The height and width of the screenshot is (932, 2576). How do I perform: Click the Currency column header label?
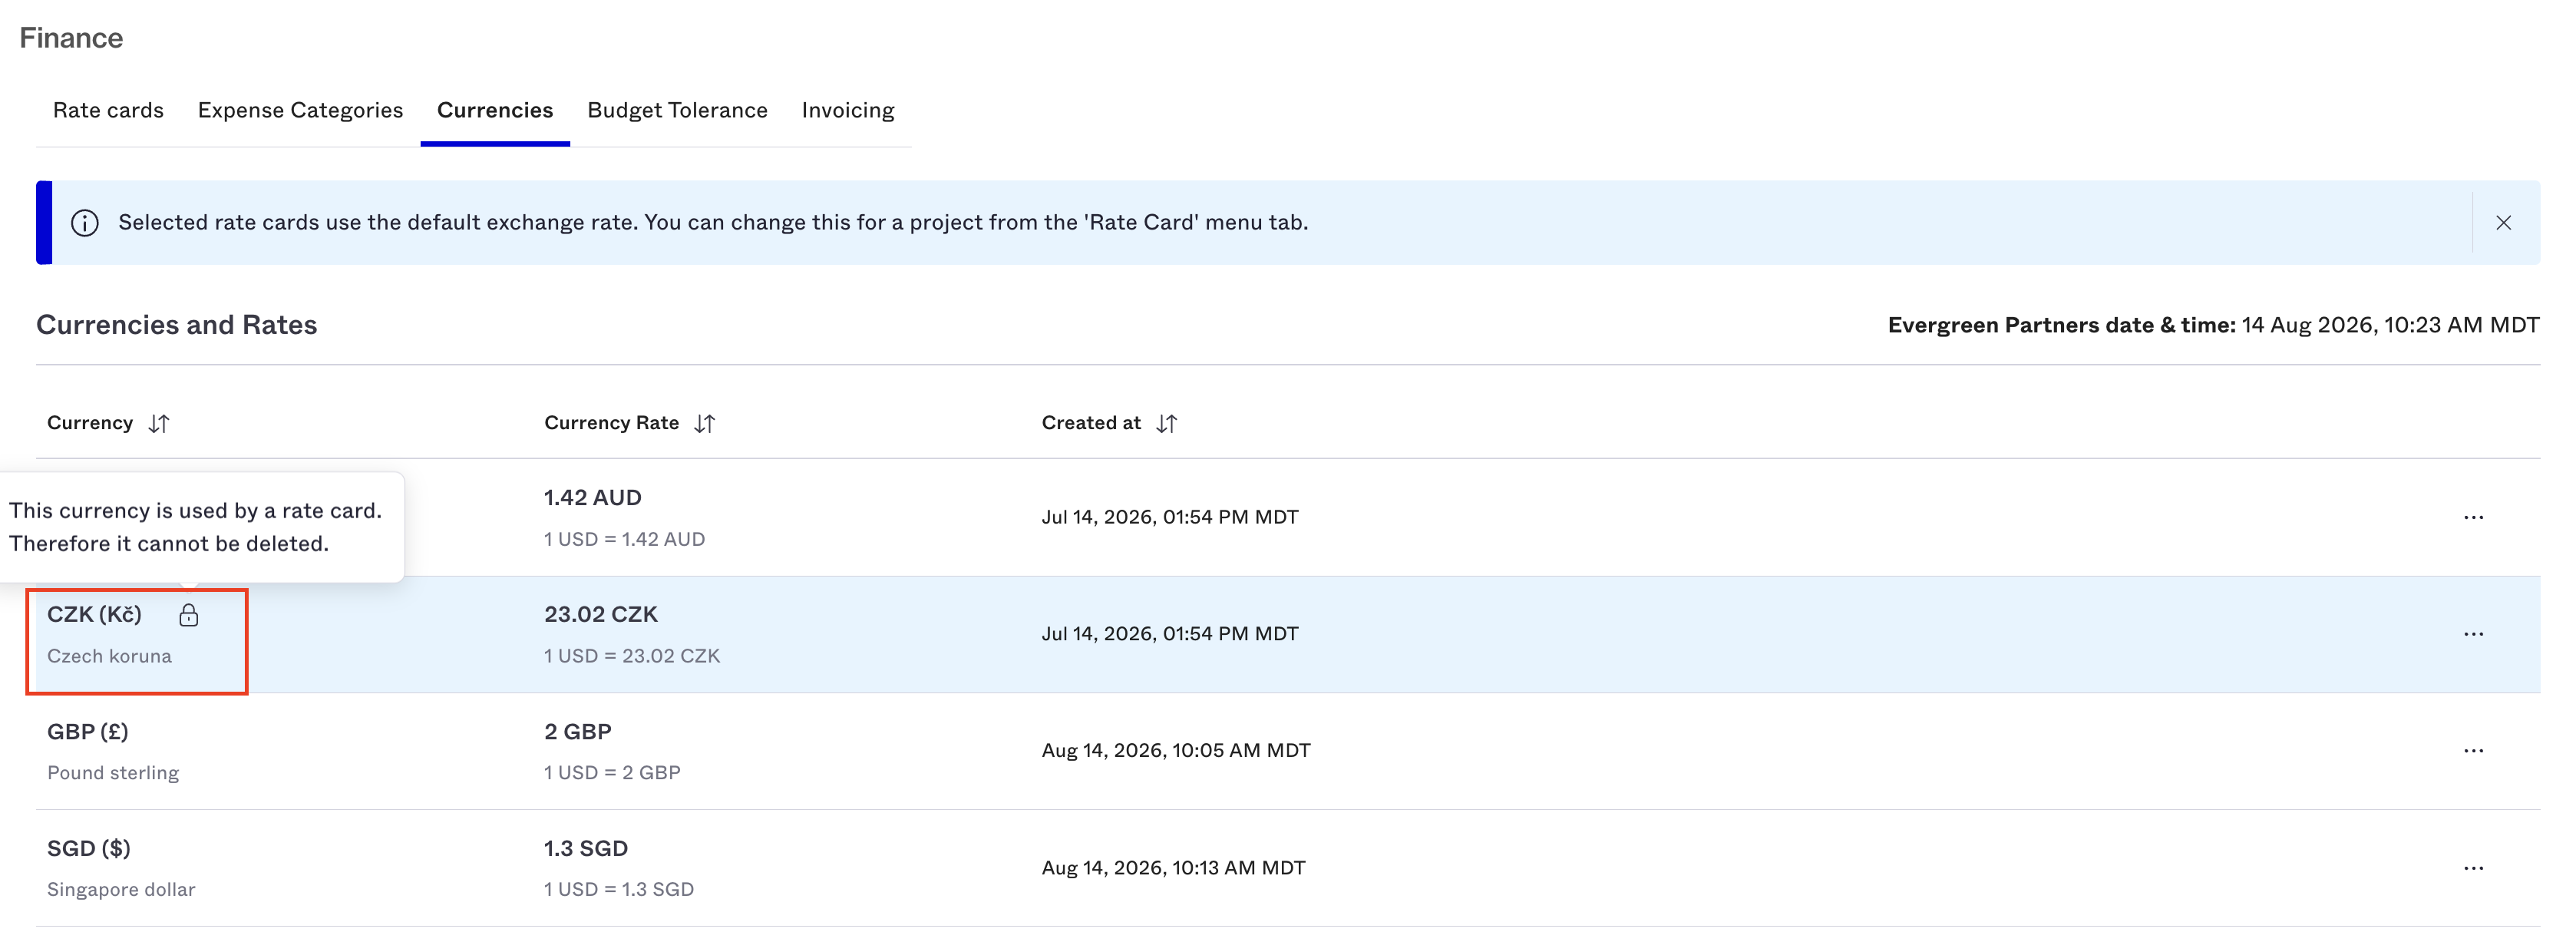[90, 423]
